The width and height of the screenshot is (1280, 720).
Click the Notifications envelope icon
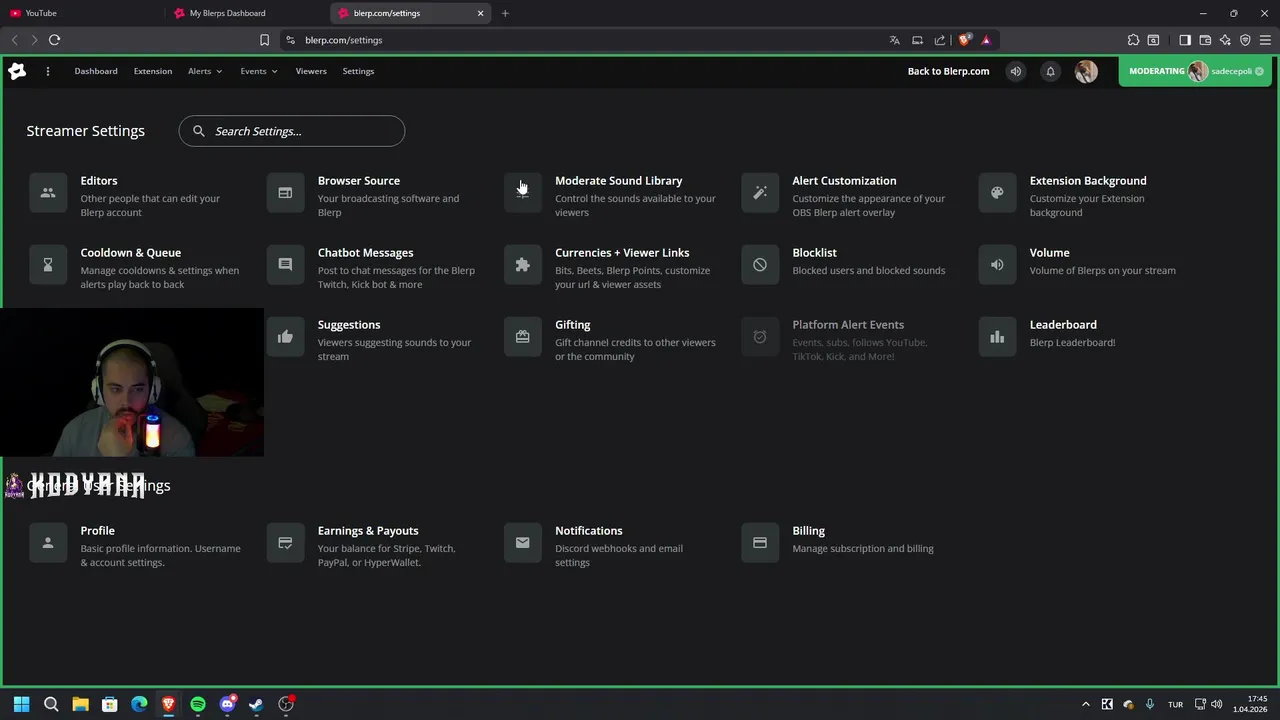522,543
